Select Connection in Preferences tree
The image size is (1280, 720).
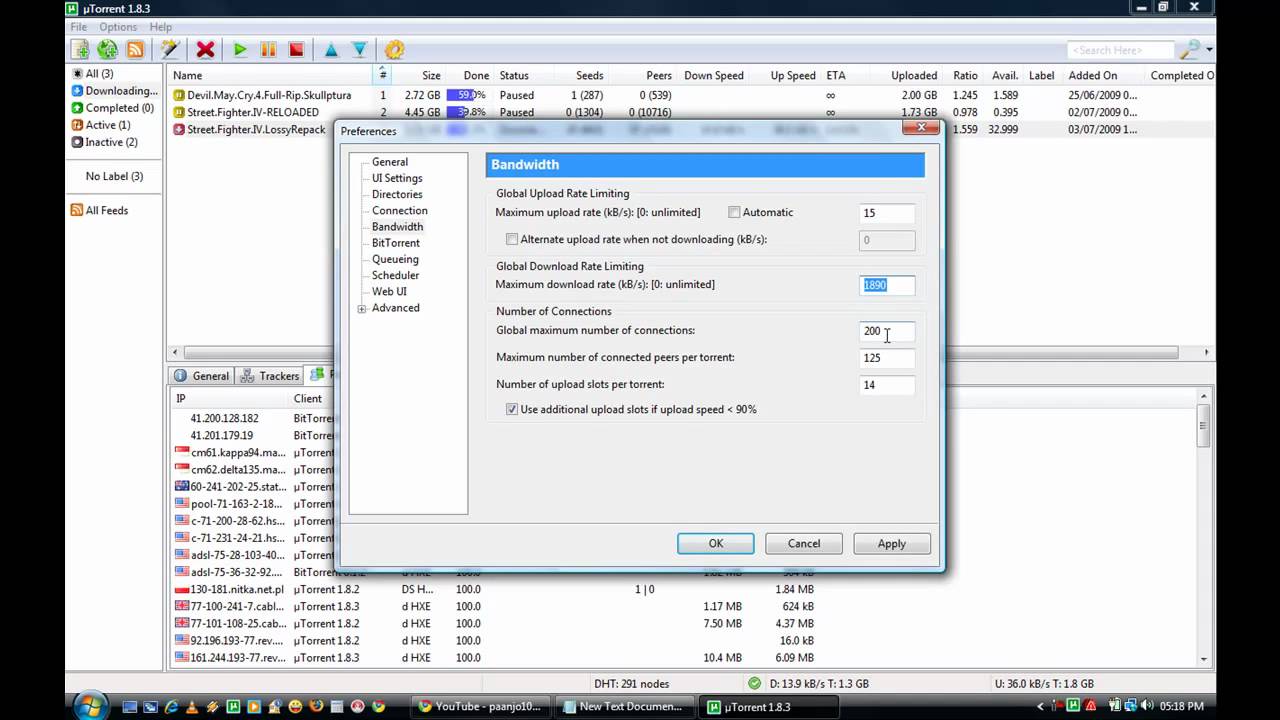click(x=400, y=210)
